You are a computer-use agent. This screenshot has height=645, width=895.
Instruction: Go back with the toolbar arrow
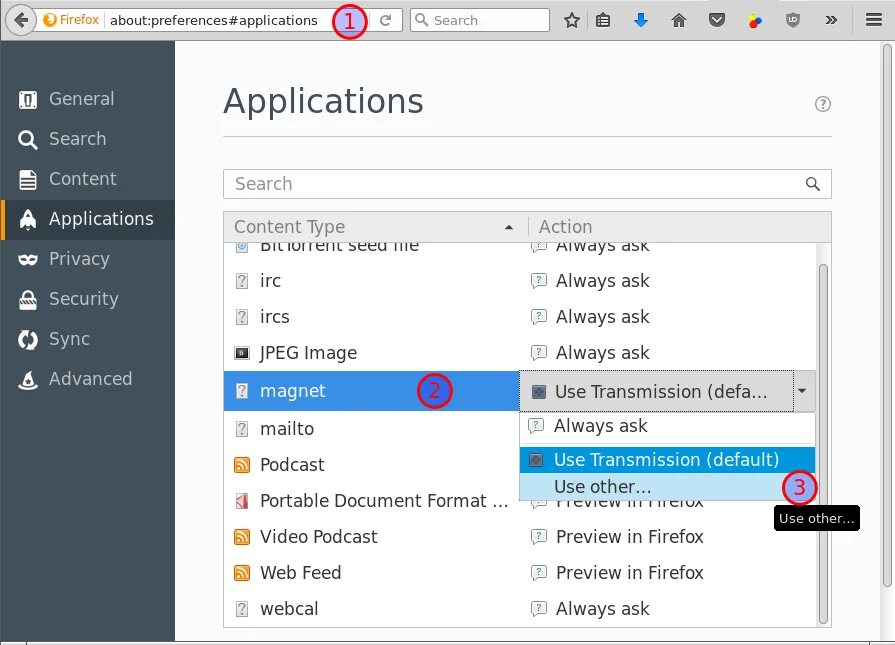[21, 21]
